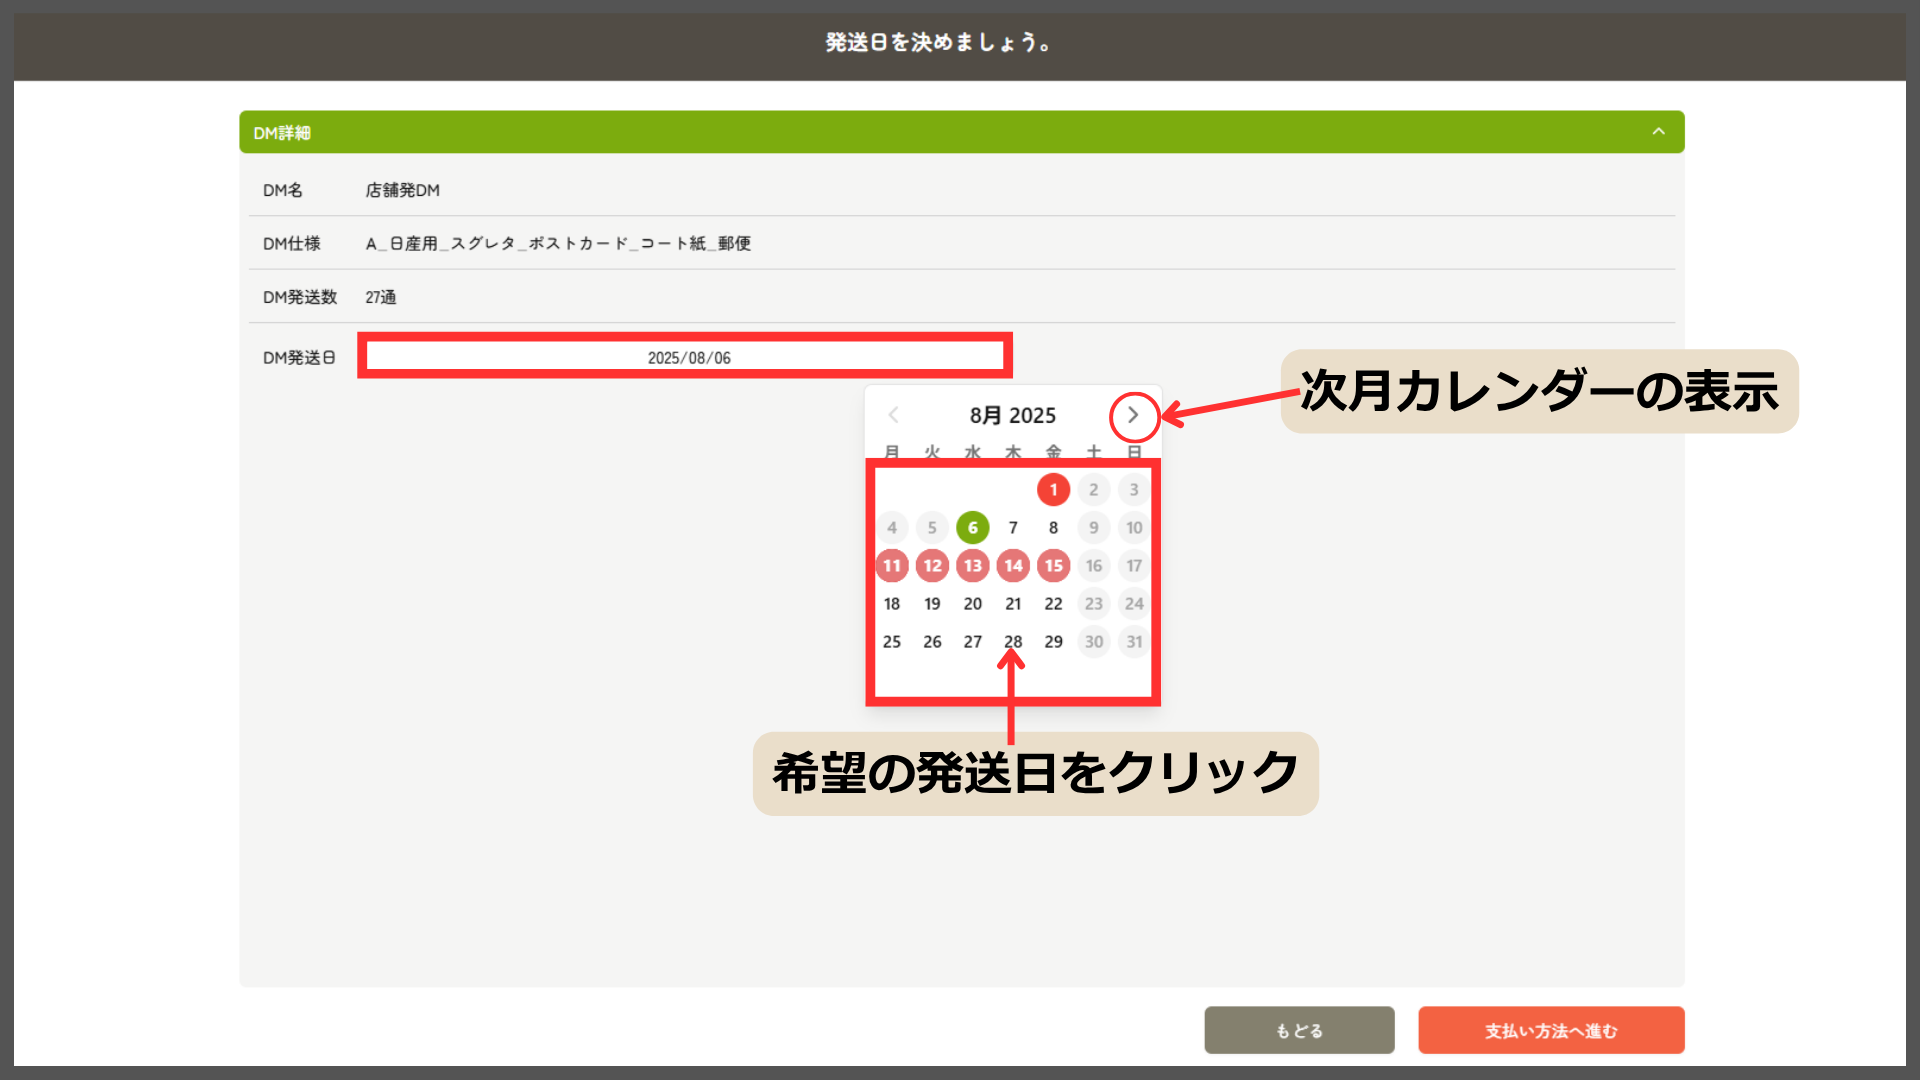The image size is (1920, 1080).
Task: Click August 18 in the calendar
Action: [x=892, y=603]
